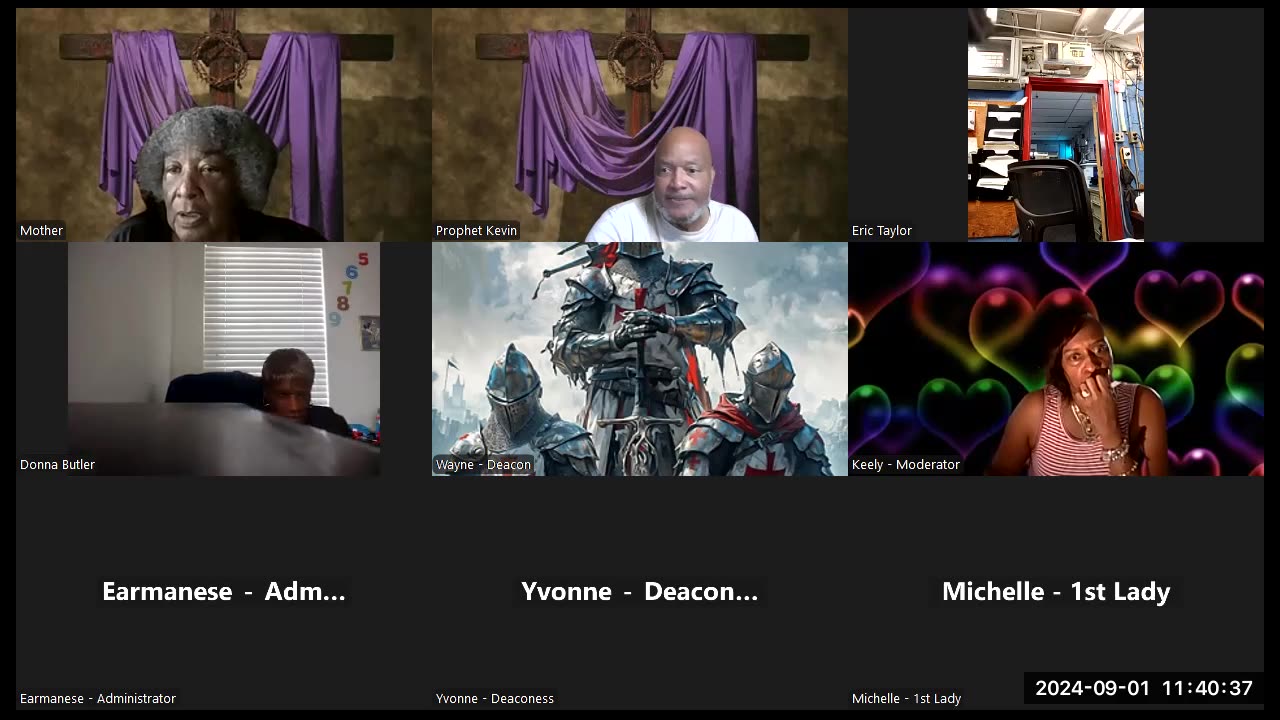1280x720 pixels.
Task: Select Donna Butler's video tile
Action: pos(223,359)
